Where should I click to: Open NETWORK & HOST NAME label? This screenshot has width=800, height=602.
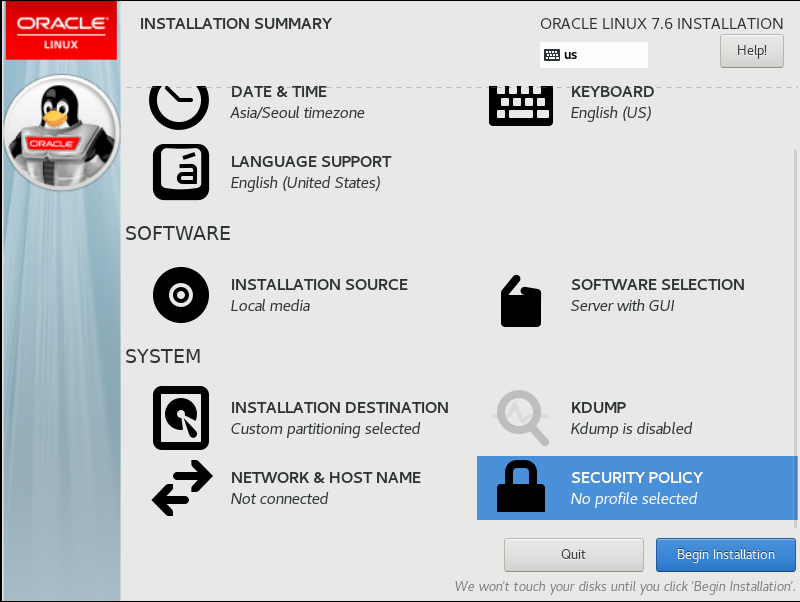pos(326,478)
